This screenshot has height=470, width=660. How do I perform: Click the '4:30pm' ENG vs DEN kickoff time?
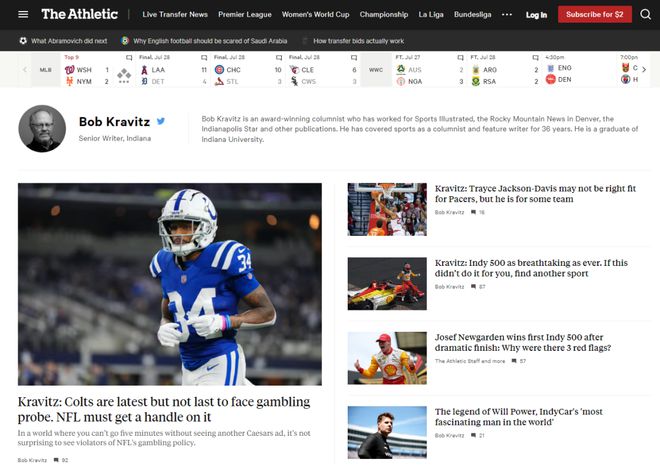point(554,57)
